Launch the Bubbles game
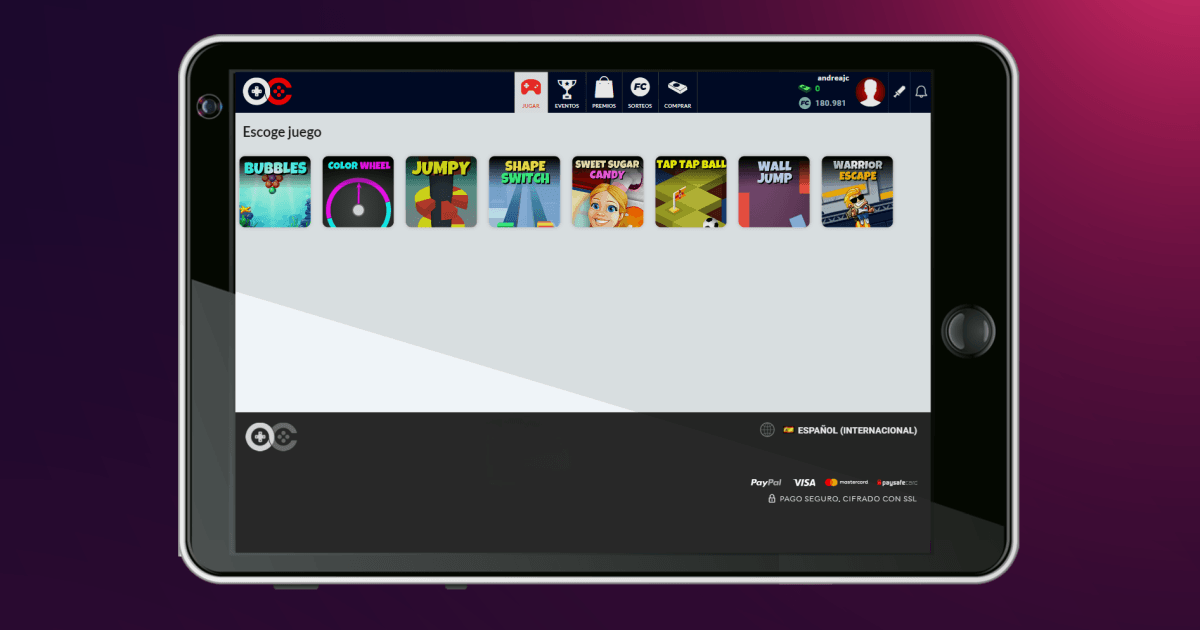The height and width of the screenshot is (630, 1200). click(275, 191)
